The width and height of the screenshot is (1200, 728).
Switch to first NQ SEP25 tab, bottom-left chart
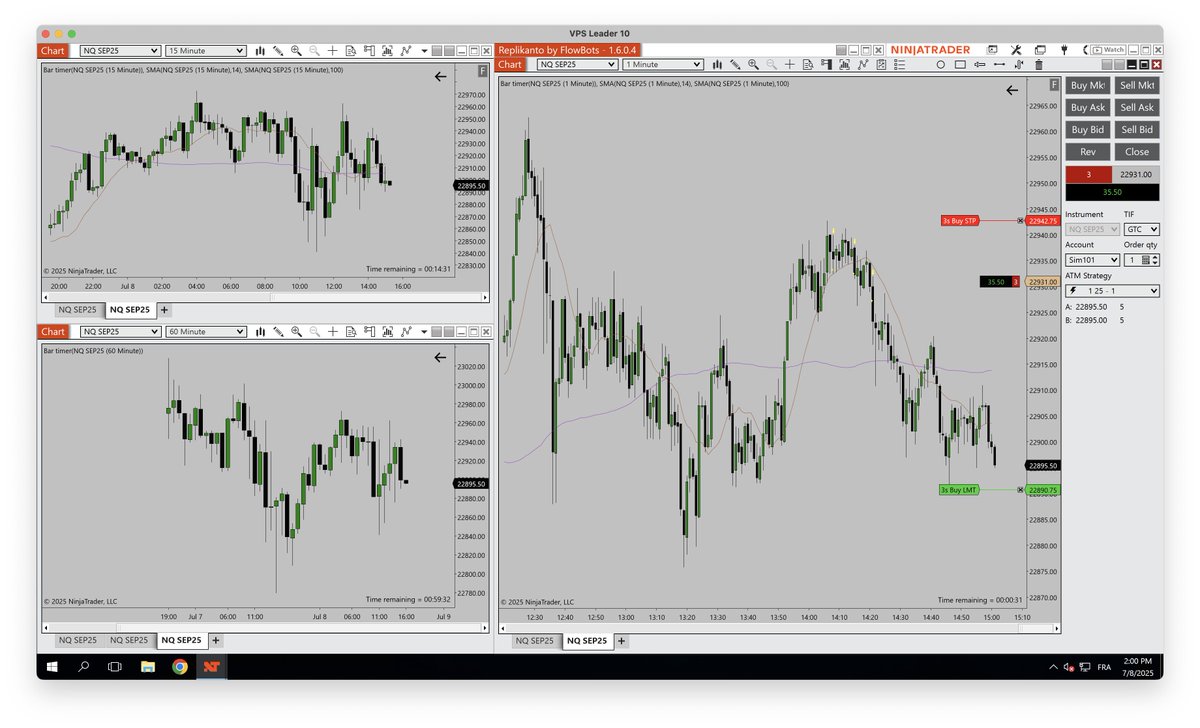click(x=77, y=640)
